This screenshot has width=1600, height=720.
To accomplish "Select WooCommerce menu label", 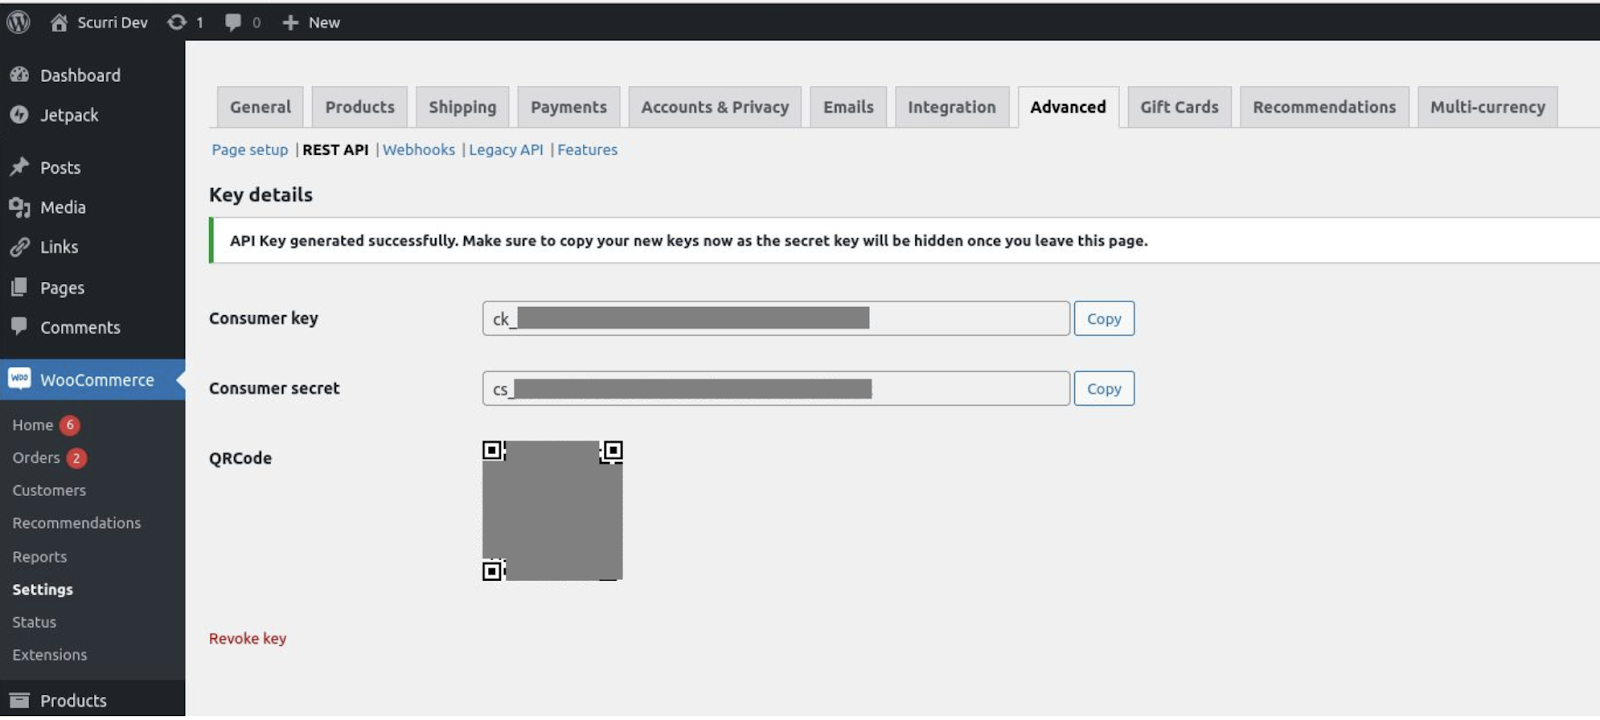I will [97, 380].
